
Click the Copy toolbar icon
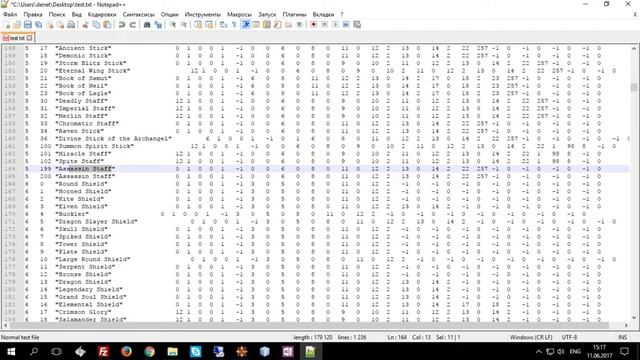pyautogui.click(x=96, y=25)
